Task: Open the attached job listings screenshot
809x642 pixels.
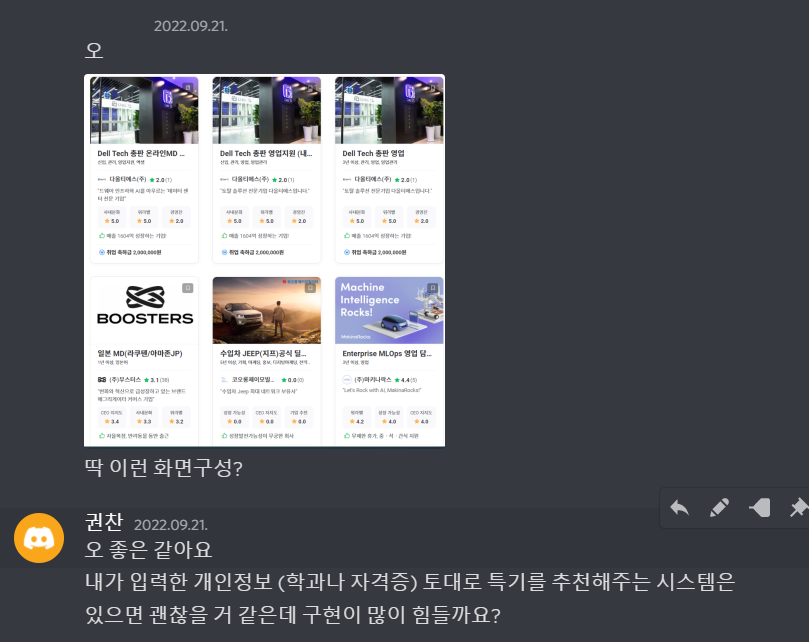Action: (x=265, y=261)
